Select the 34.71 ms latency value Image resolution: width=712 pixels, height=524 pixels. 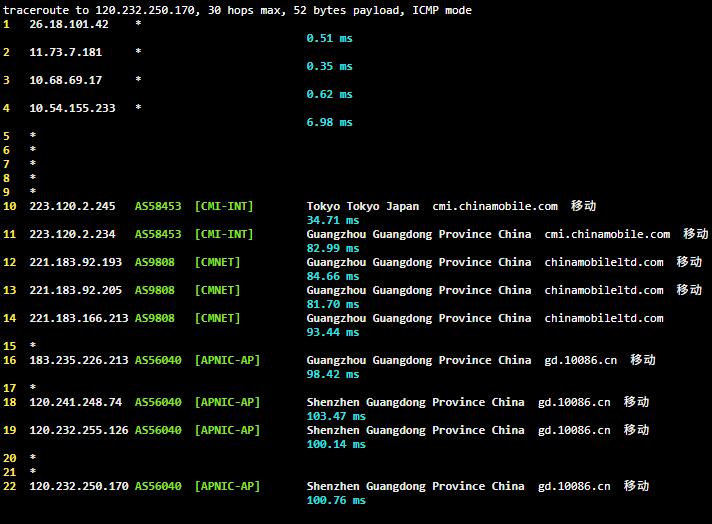(332, 220)
